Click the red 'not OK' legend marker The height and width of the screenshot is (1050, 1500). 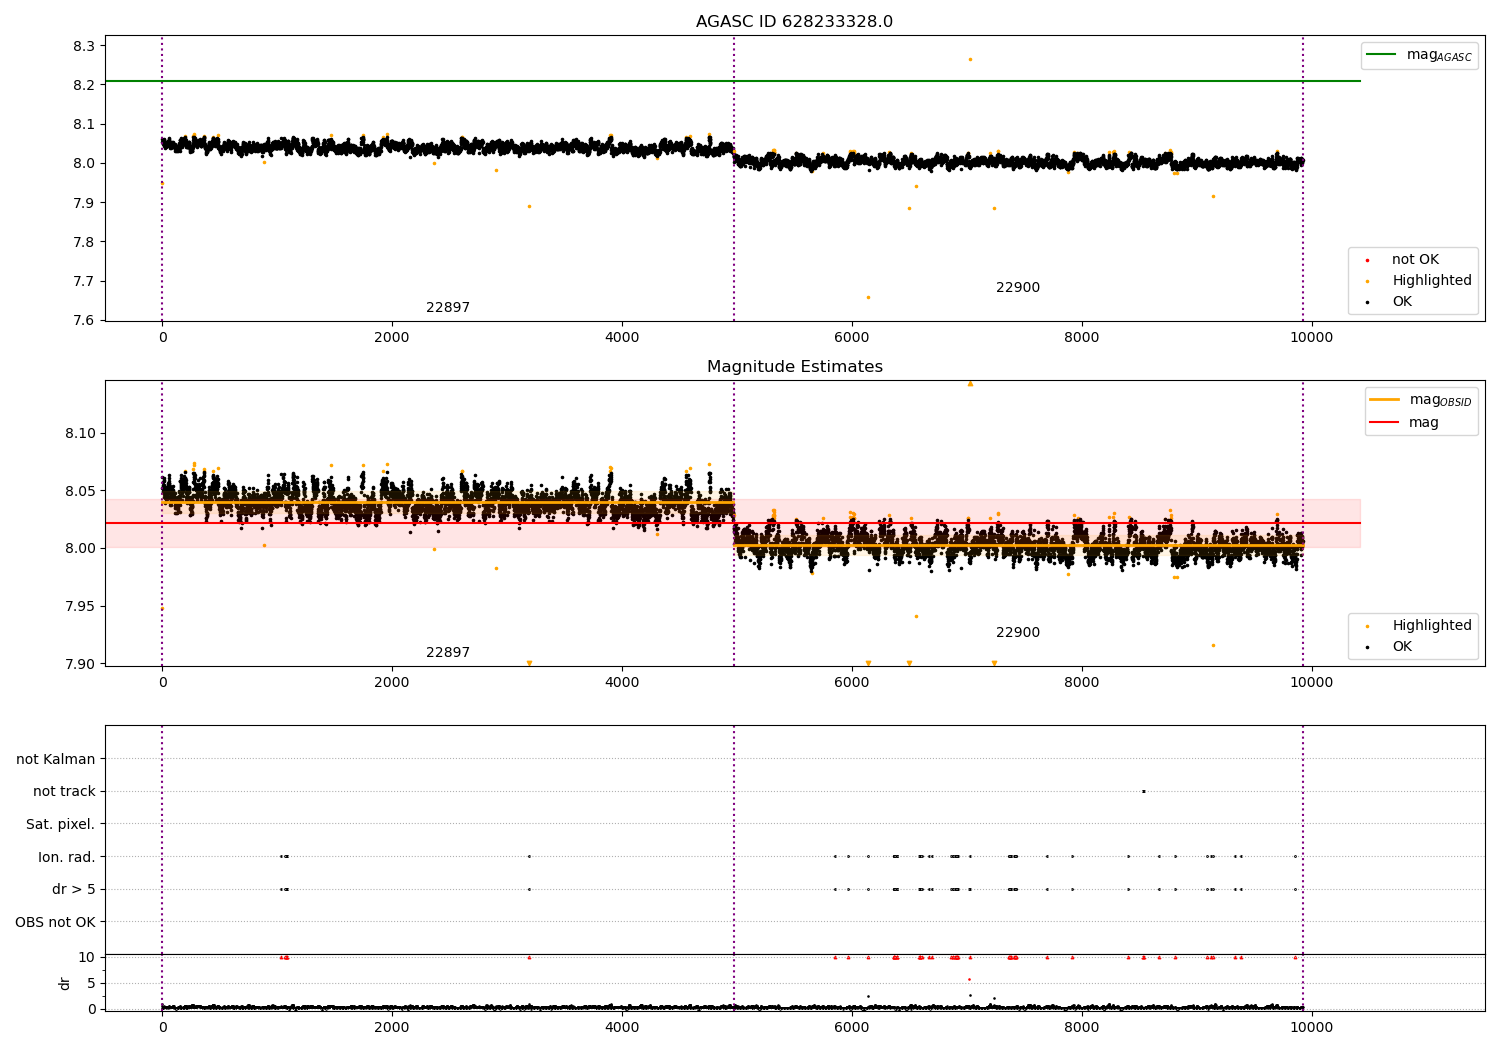1367,260
